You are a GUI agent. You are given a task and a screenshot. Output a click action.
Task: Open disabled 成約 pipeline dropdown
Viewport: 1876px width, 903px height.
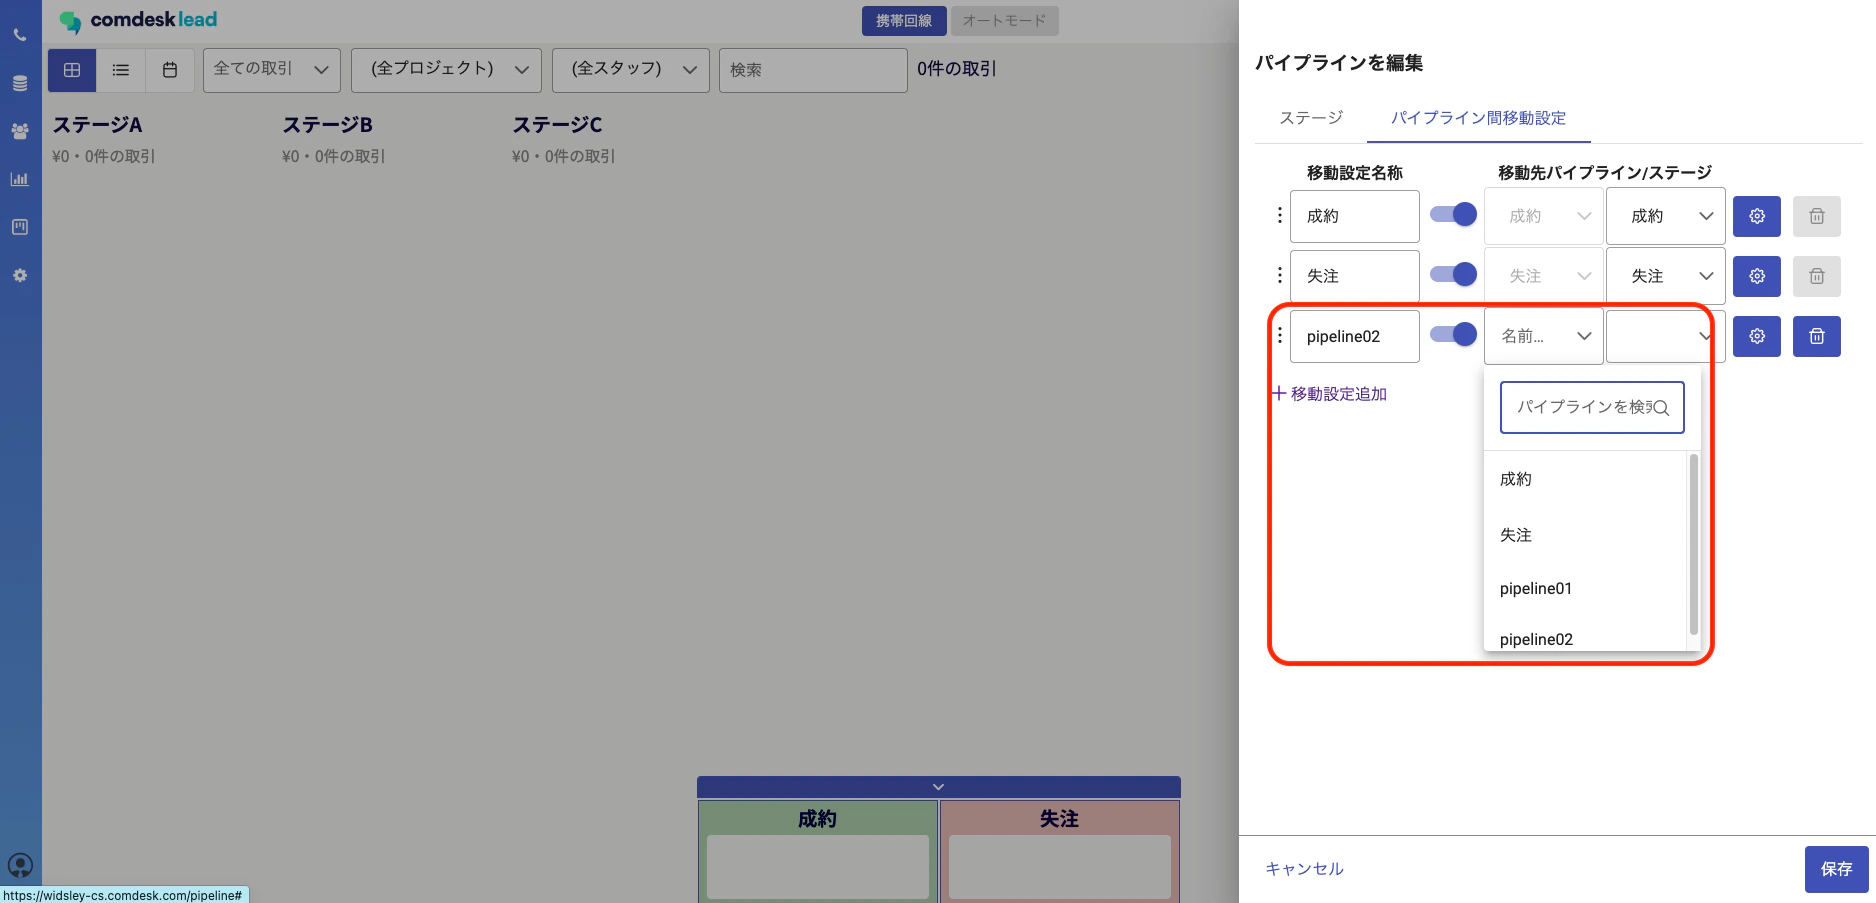coord(1544,216)
